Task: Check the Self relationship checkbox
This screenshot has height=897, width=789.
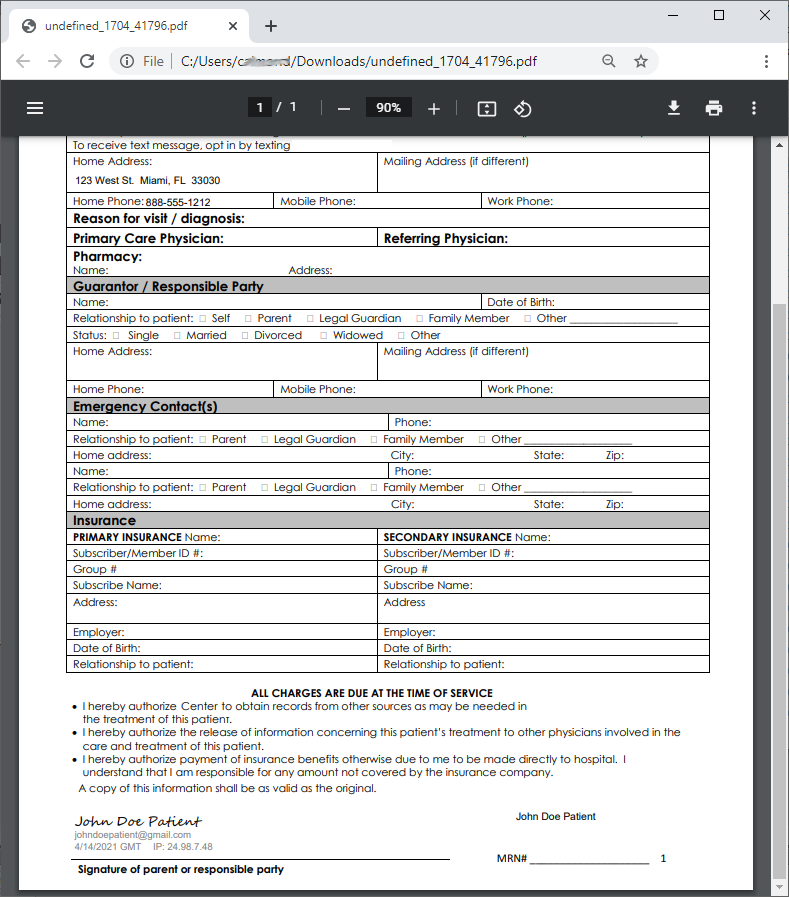Action: 203,319
